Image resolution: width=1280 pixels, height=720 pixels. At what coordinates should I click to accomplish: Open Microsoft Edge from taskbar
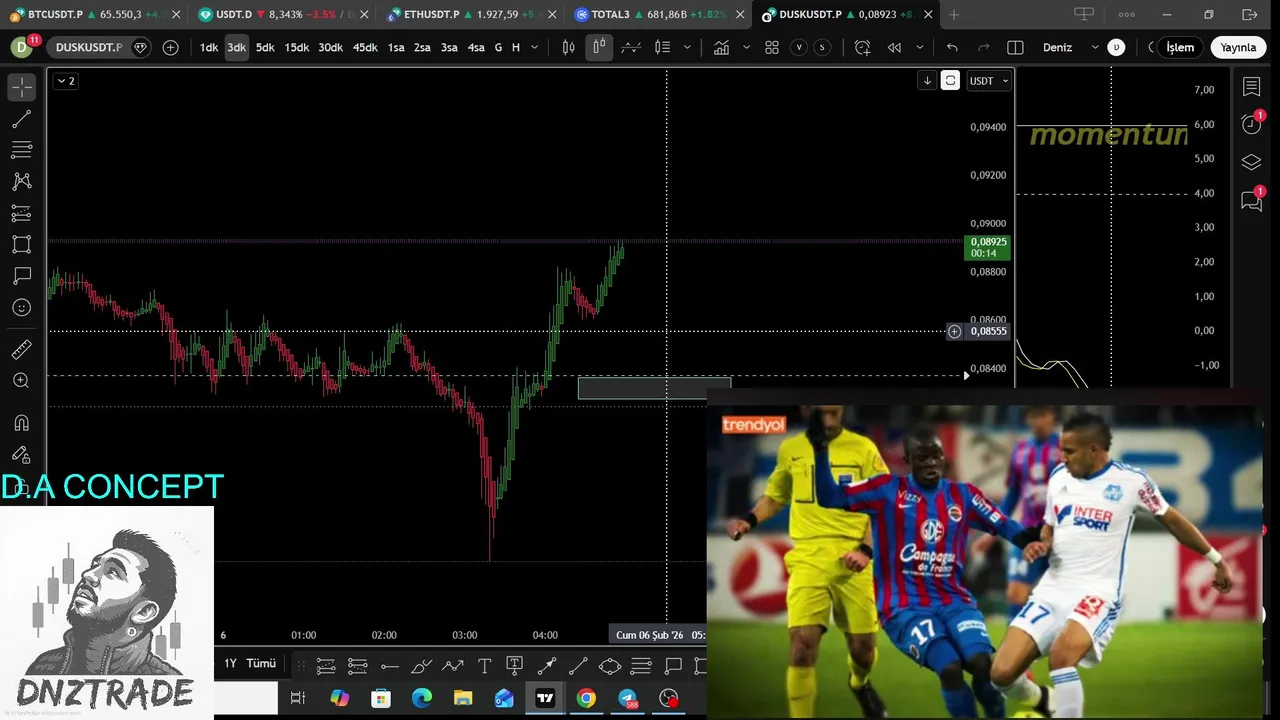pos(422,698)
